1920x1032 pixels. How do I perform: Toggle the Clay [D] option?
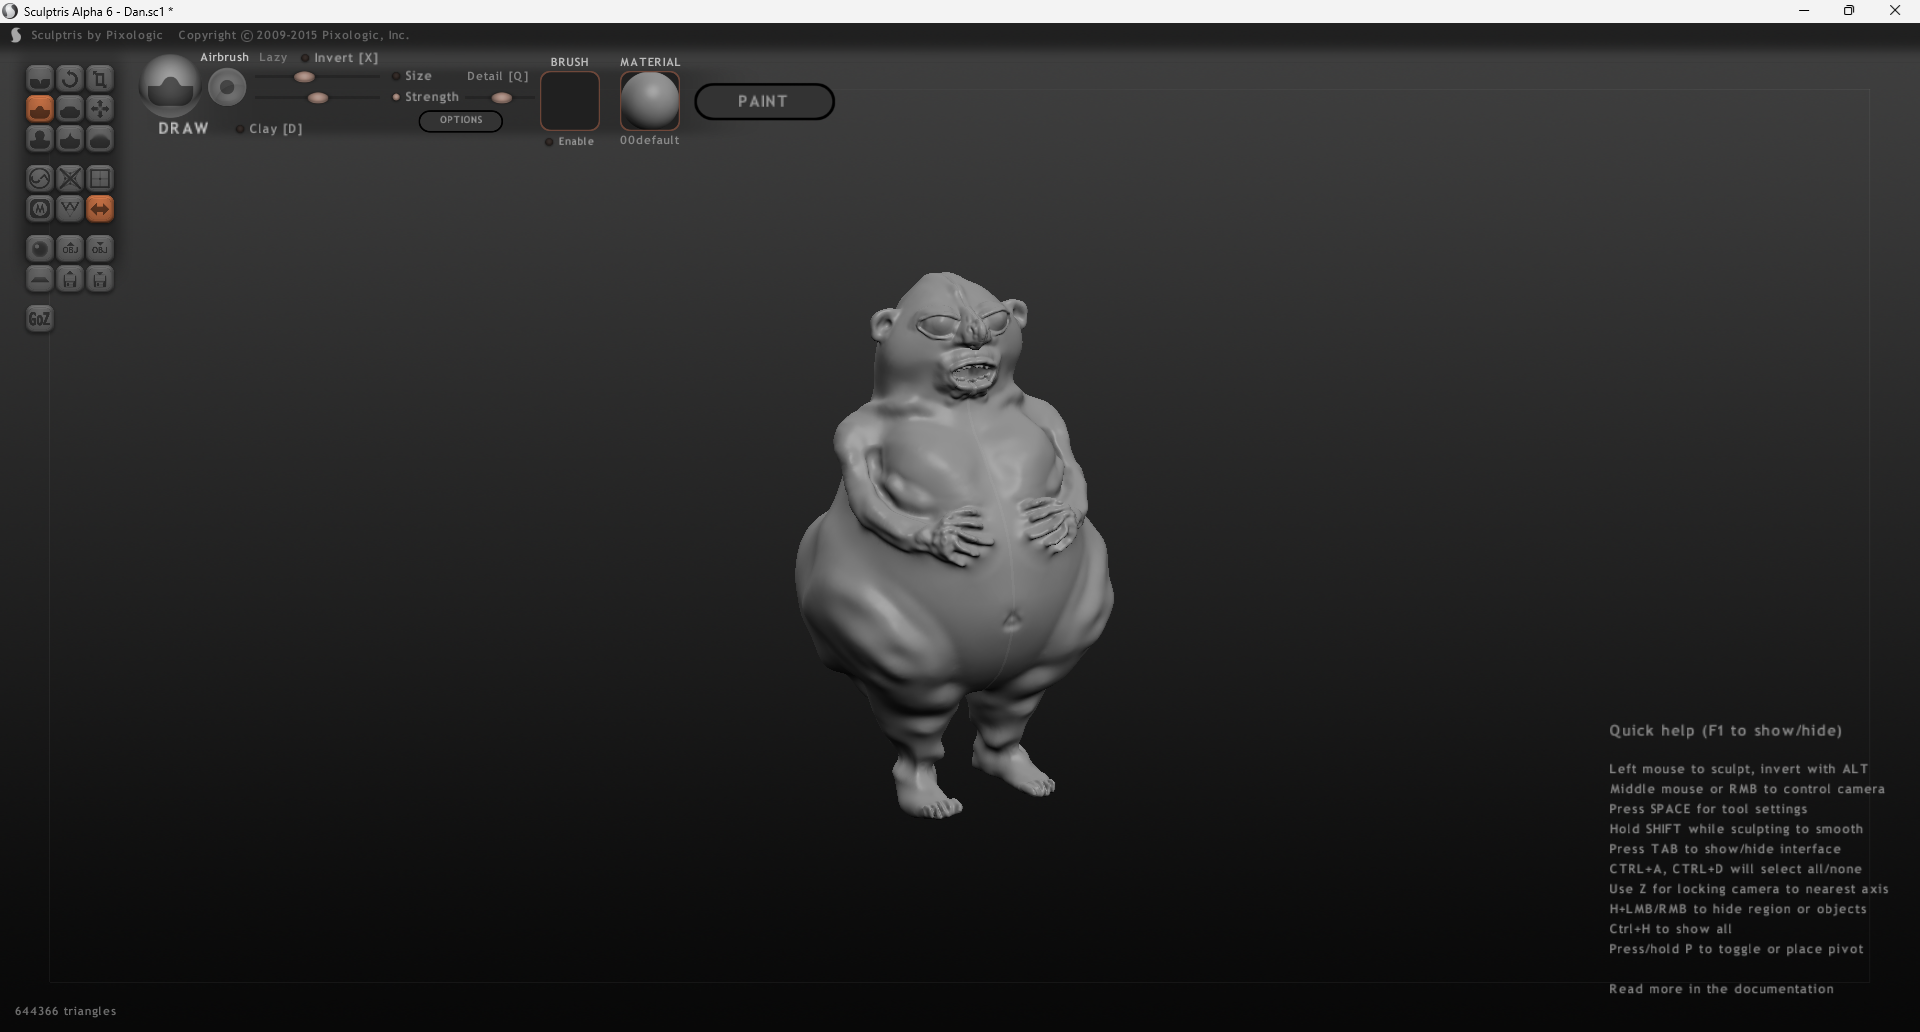click(270, 129)
